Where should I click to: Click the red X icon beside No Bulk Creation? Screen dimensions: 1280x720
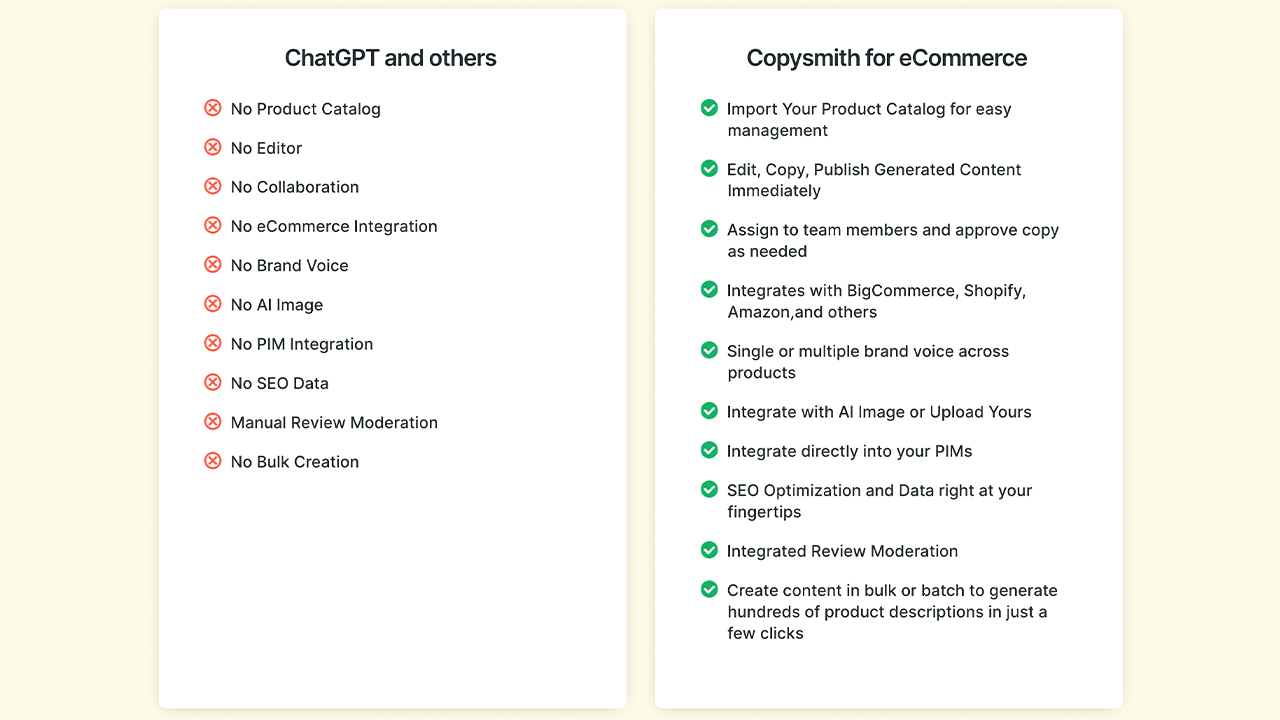(x=212, y=461)
